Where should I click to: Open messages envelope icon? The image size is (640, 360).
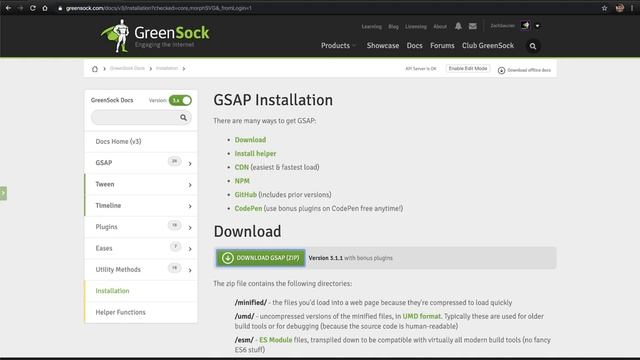(473, 26)
